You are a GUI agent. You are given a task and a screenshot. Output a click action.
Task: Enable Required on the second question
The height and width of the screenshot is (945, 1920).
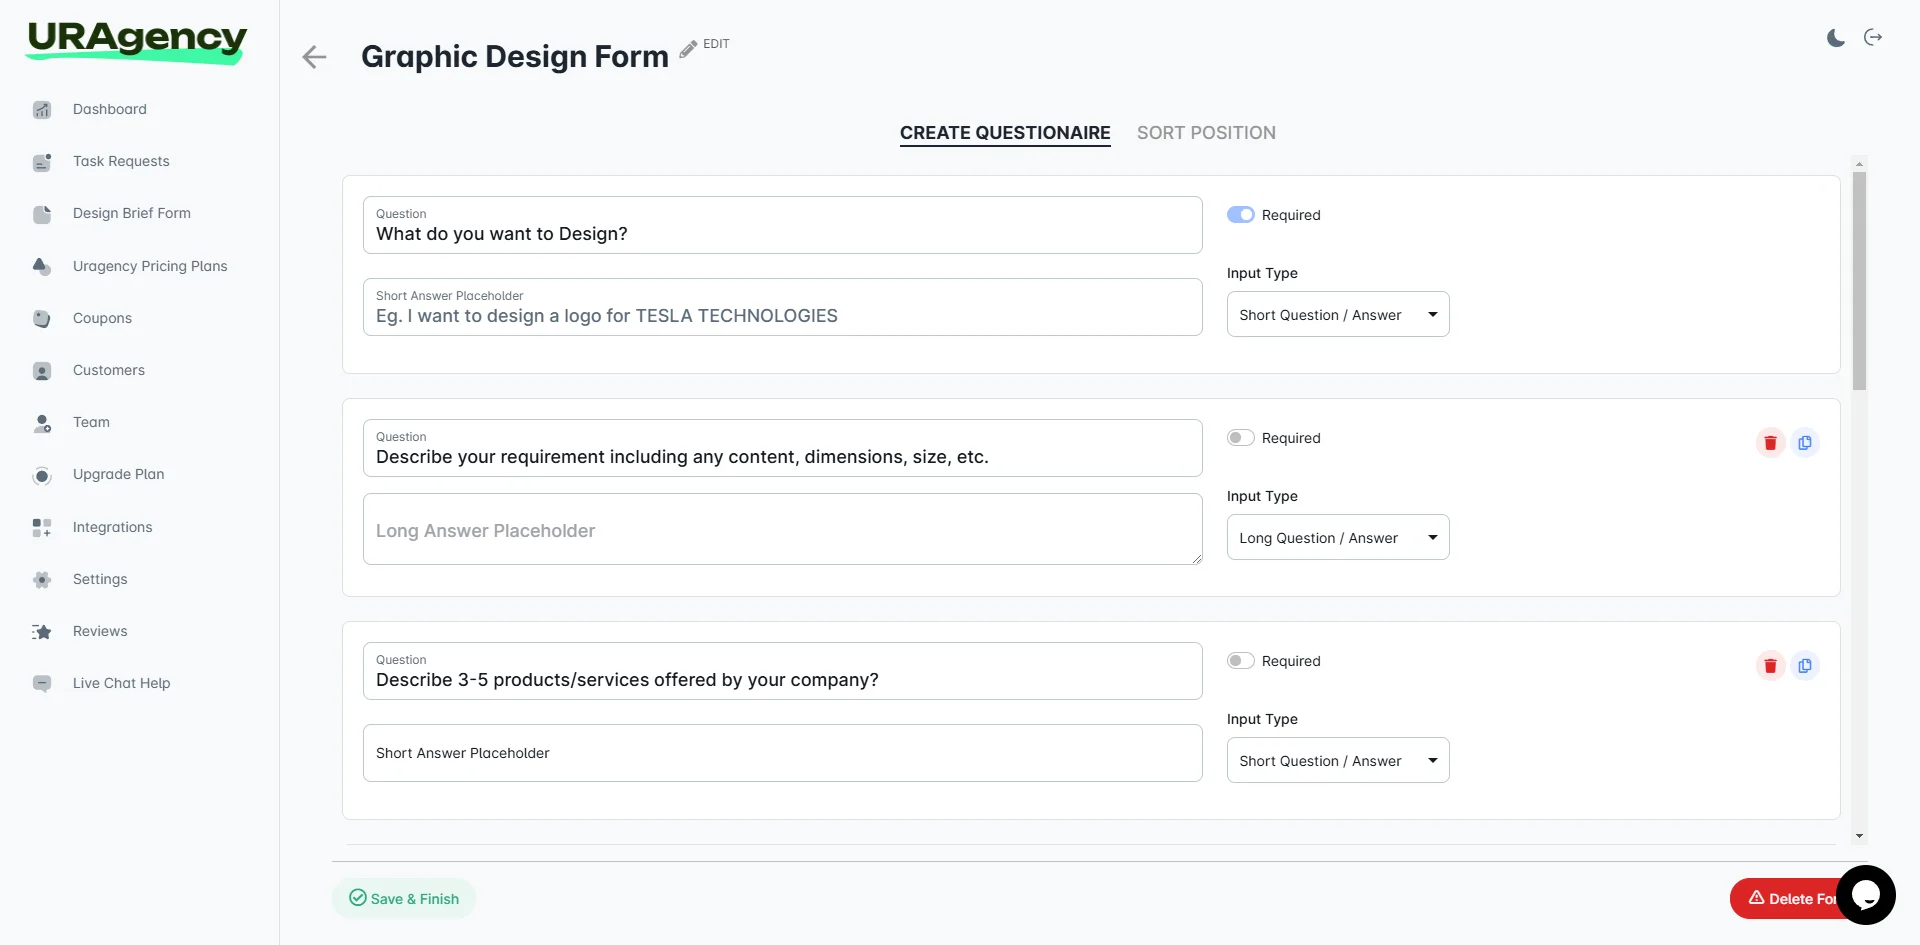click(1240, 437)
